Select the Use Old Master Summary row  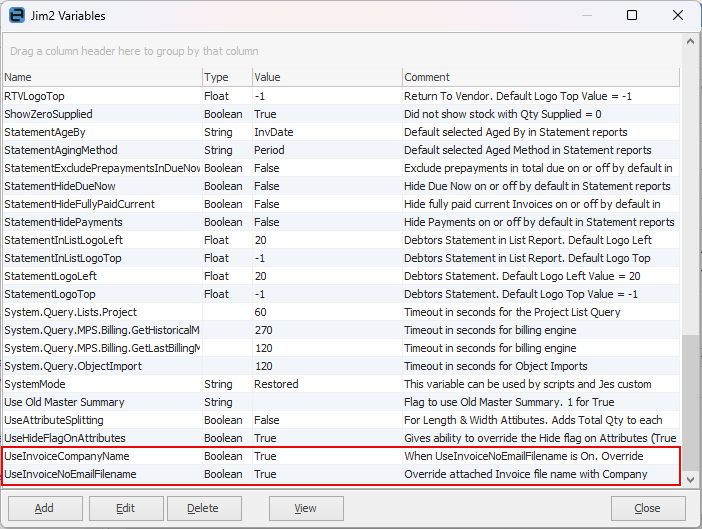341,402
